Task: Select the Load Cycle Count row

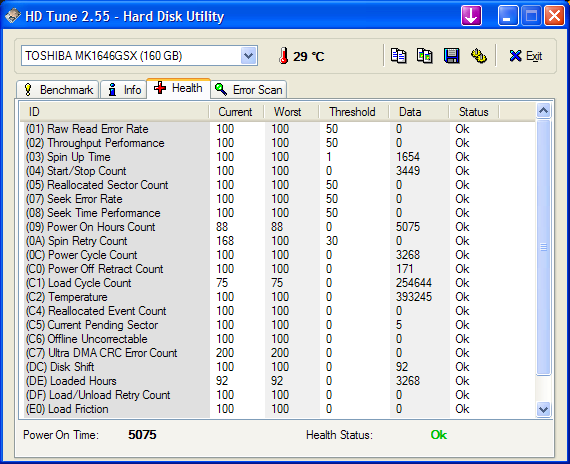Action: coord(278,283)
